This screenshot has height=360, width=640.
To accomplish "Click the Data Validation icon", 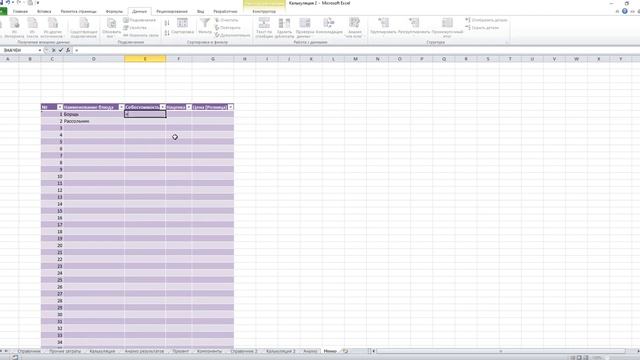I will point(304,27).
